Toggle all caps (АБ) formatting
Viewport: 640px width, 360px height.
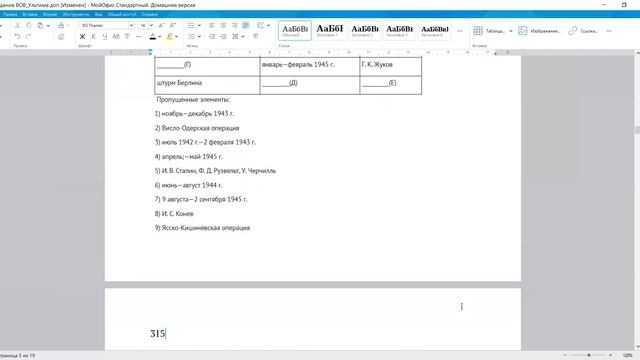pyautogui.click(x=116, y=37)
